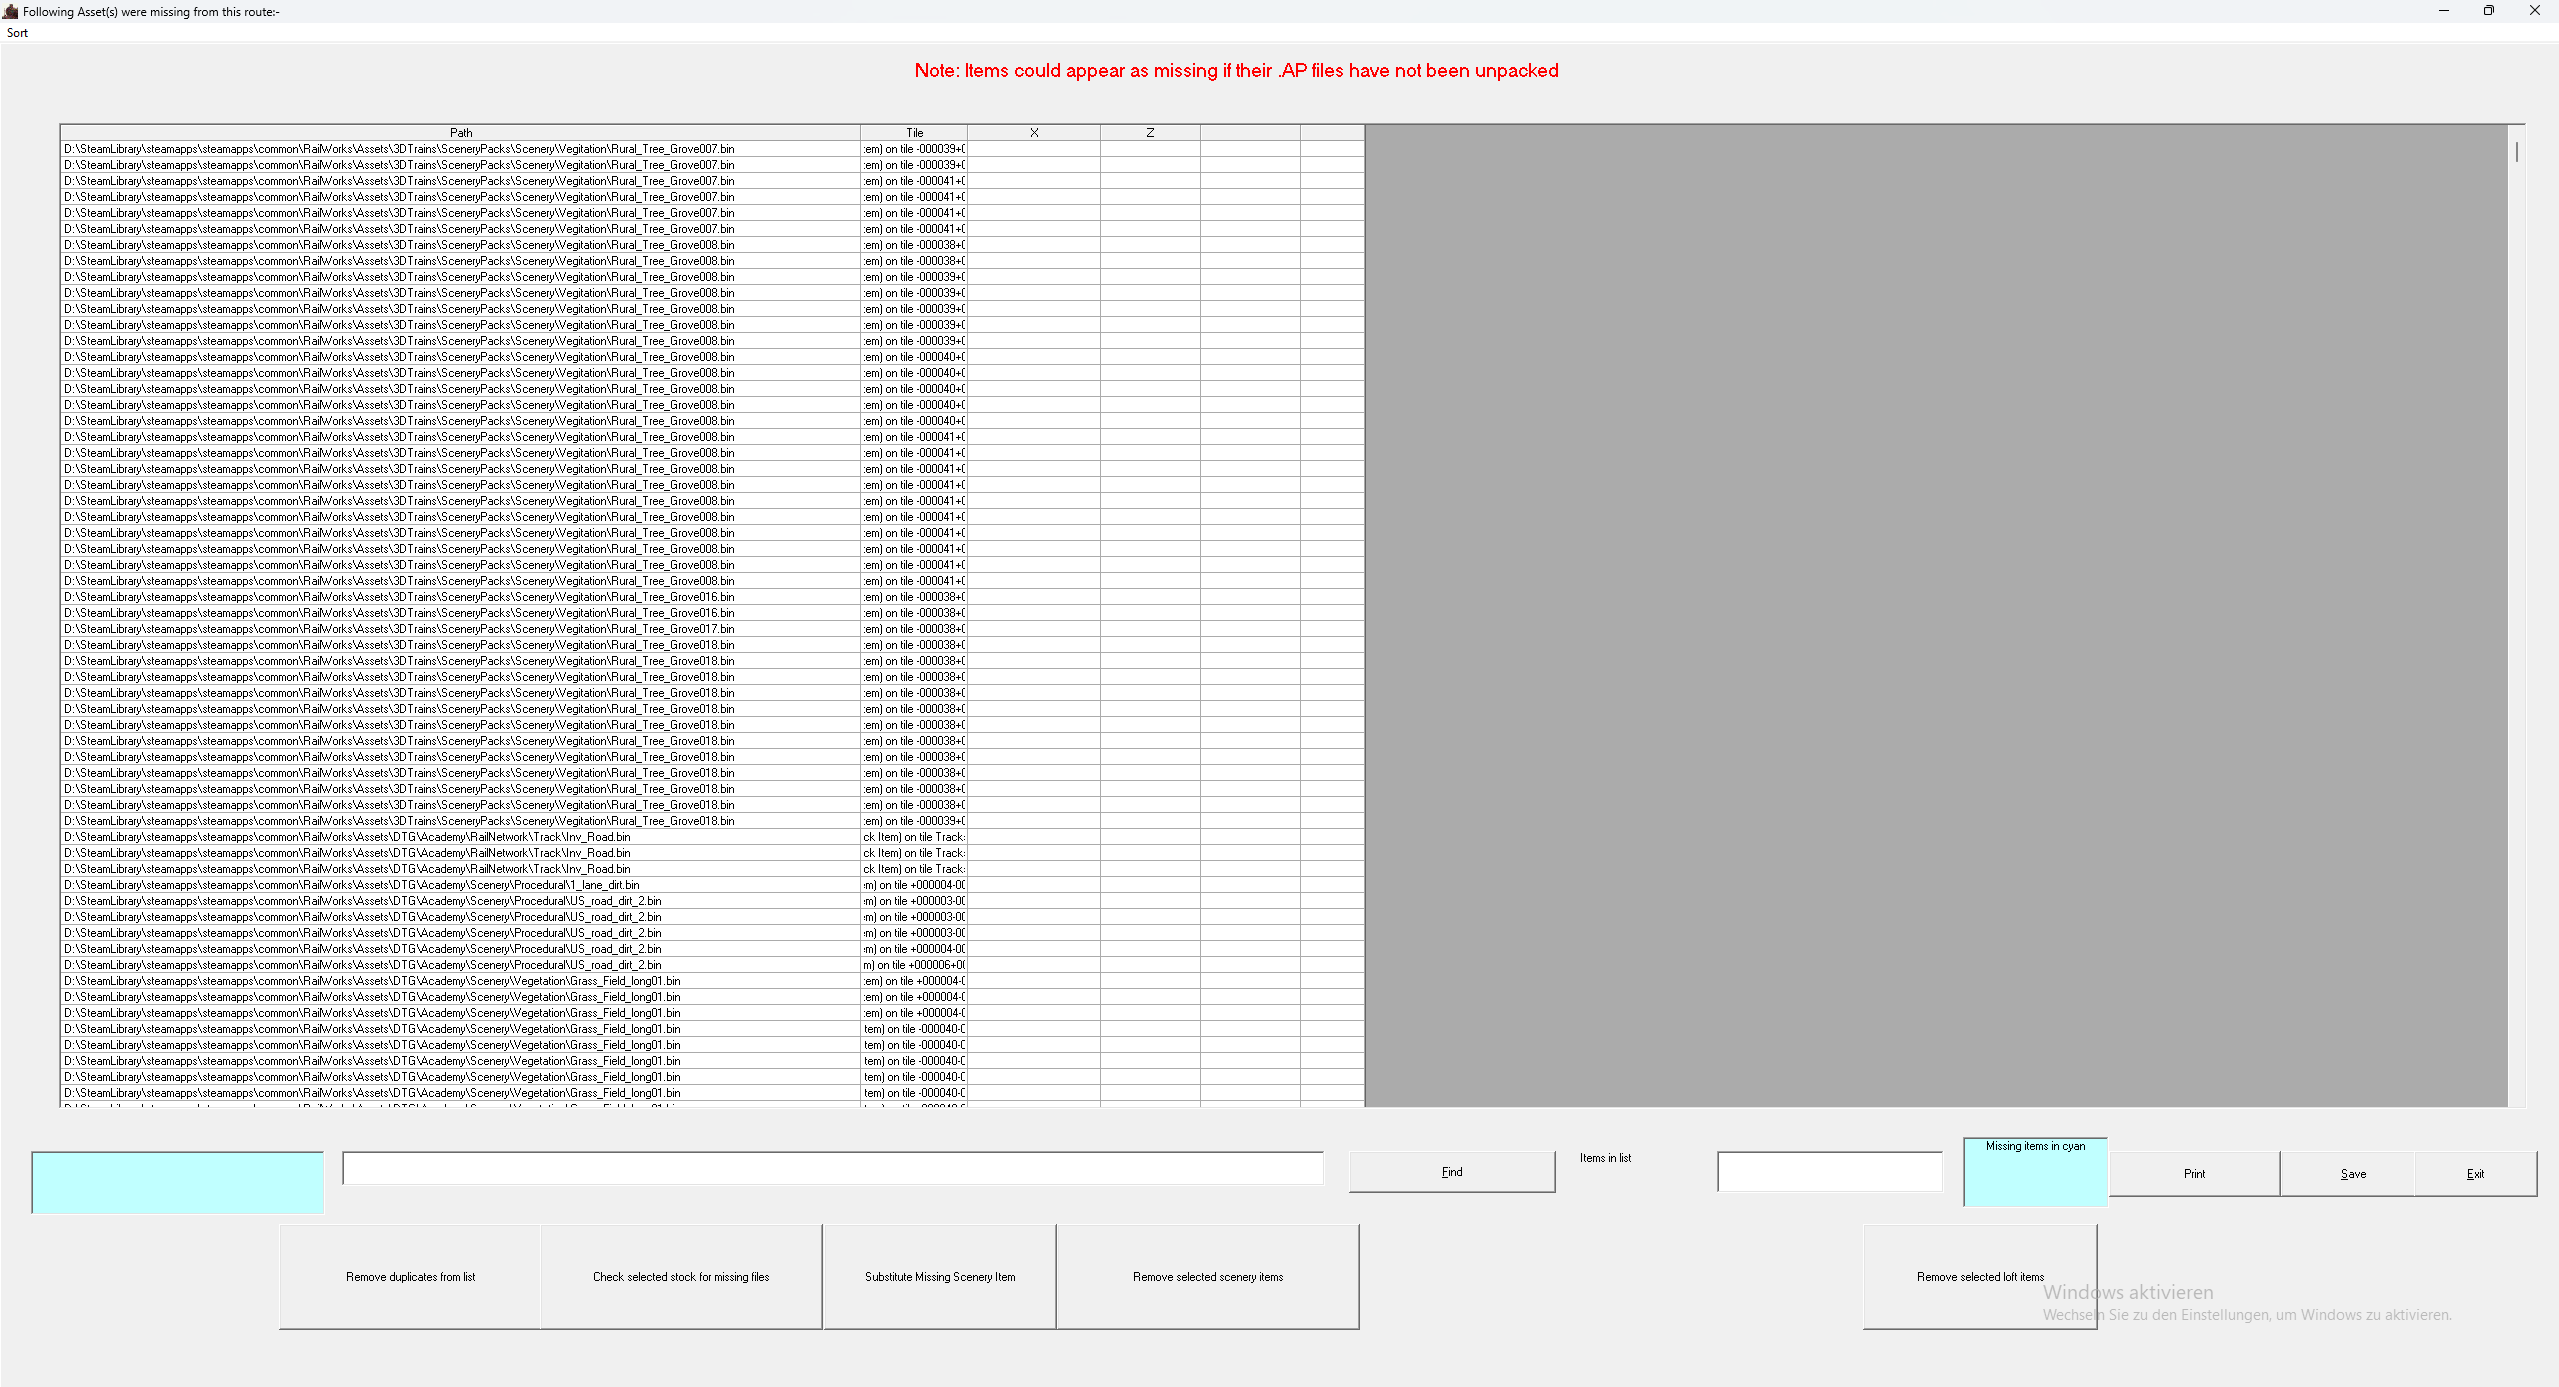This screenshot has width=2559, height=1387.
Task: Click the Print button
Action: coord(2194,1174)
